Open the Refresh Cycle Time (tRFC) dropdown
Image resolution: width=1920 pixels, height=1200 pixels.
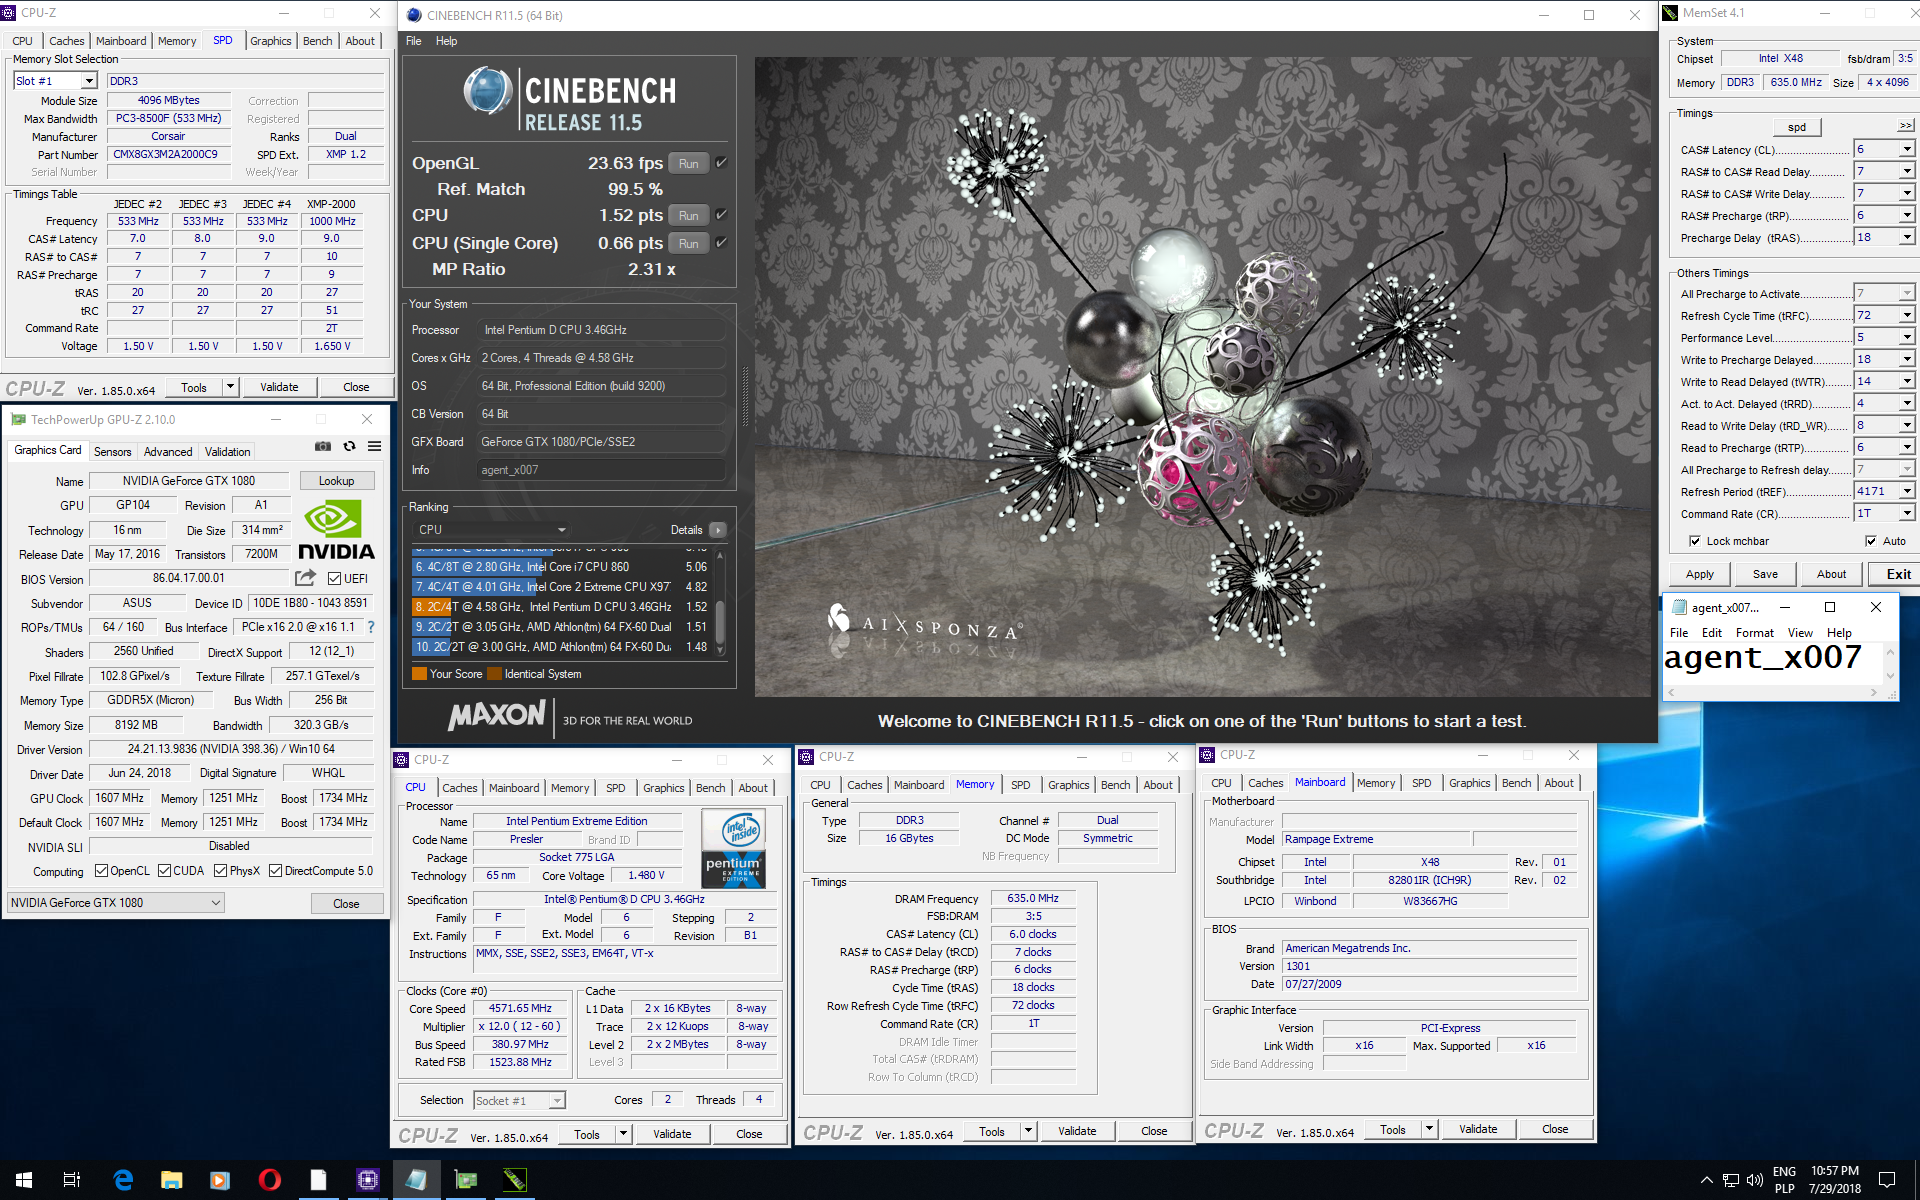1907,315
